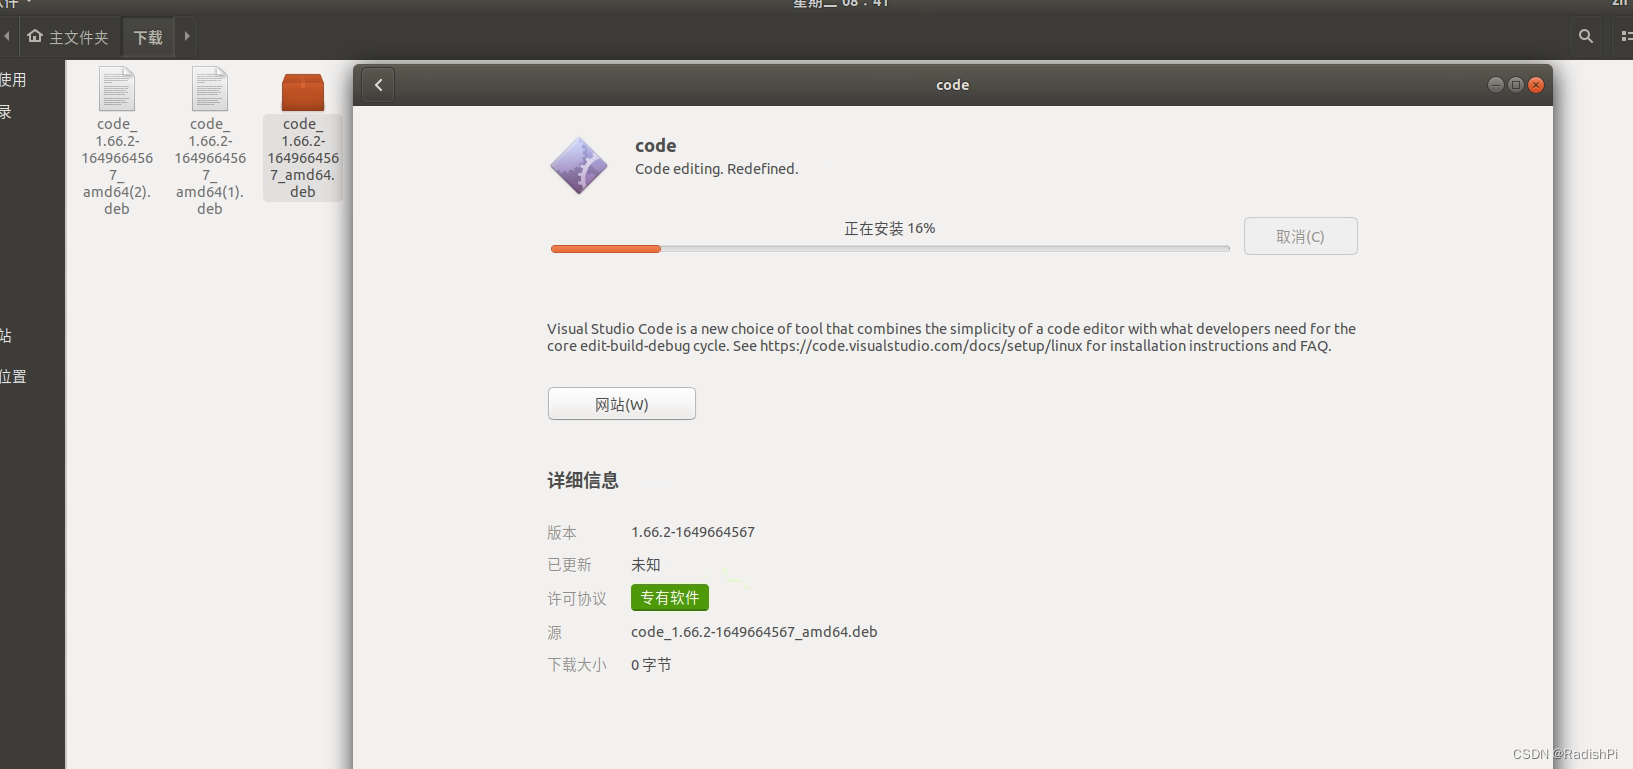Click the code app name heading
This screenshot has width=1633, height=769.
(656, 145)
